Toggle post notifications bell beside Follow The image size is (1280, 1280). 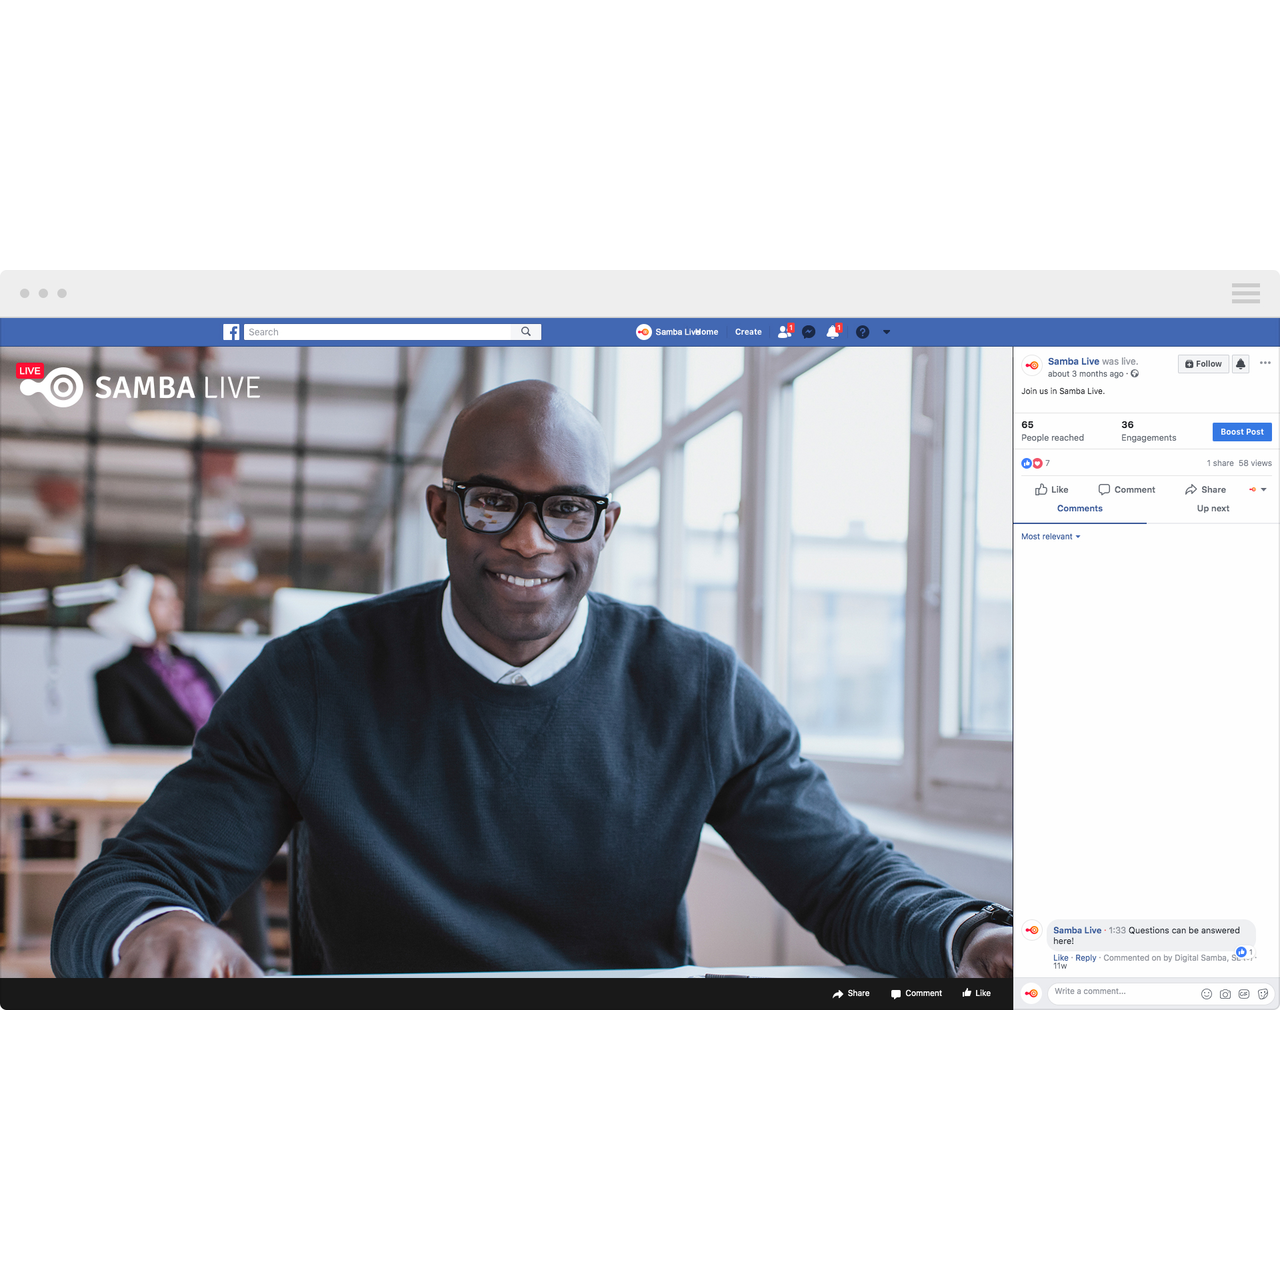[1240, 364]
